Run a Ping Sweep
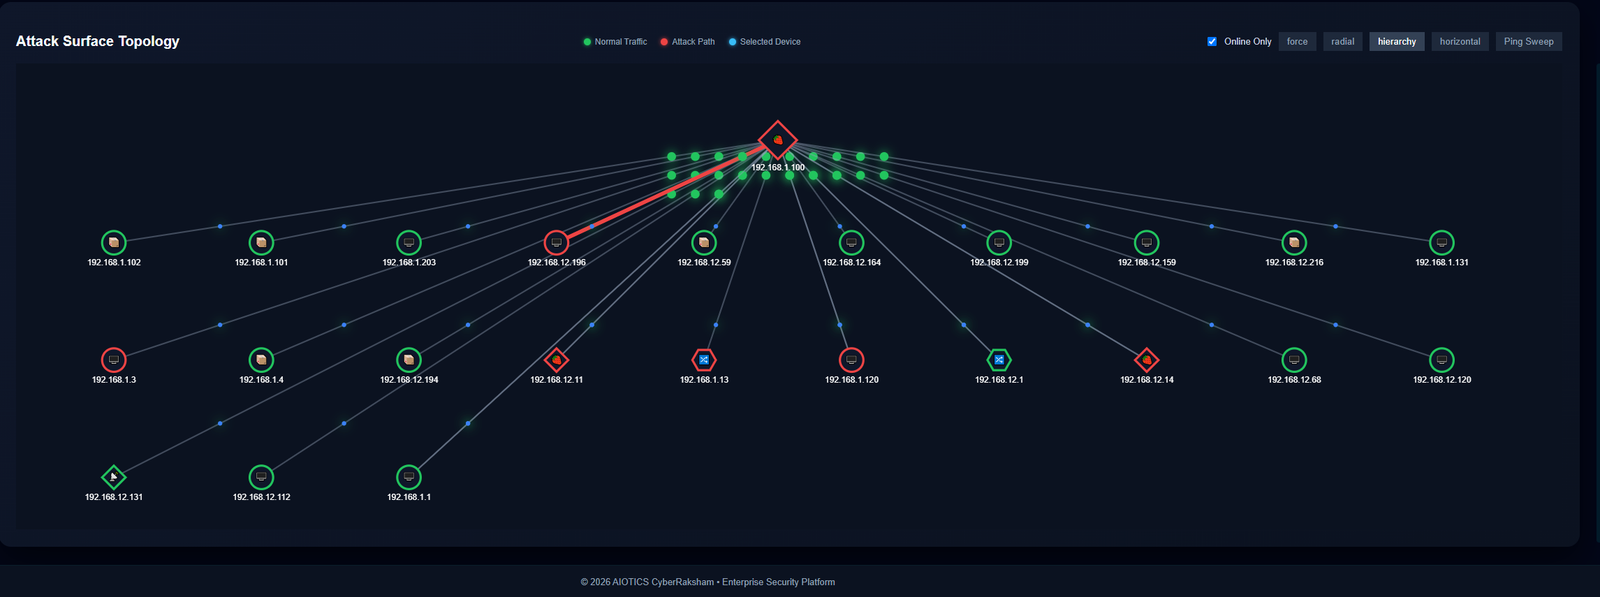This screenshot has width=1600, height=597. pyautogui.click(x=1529, y=41)
